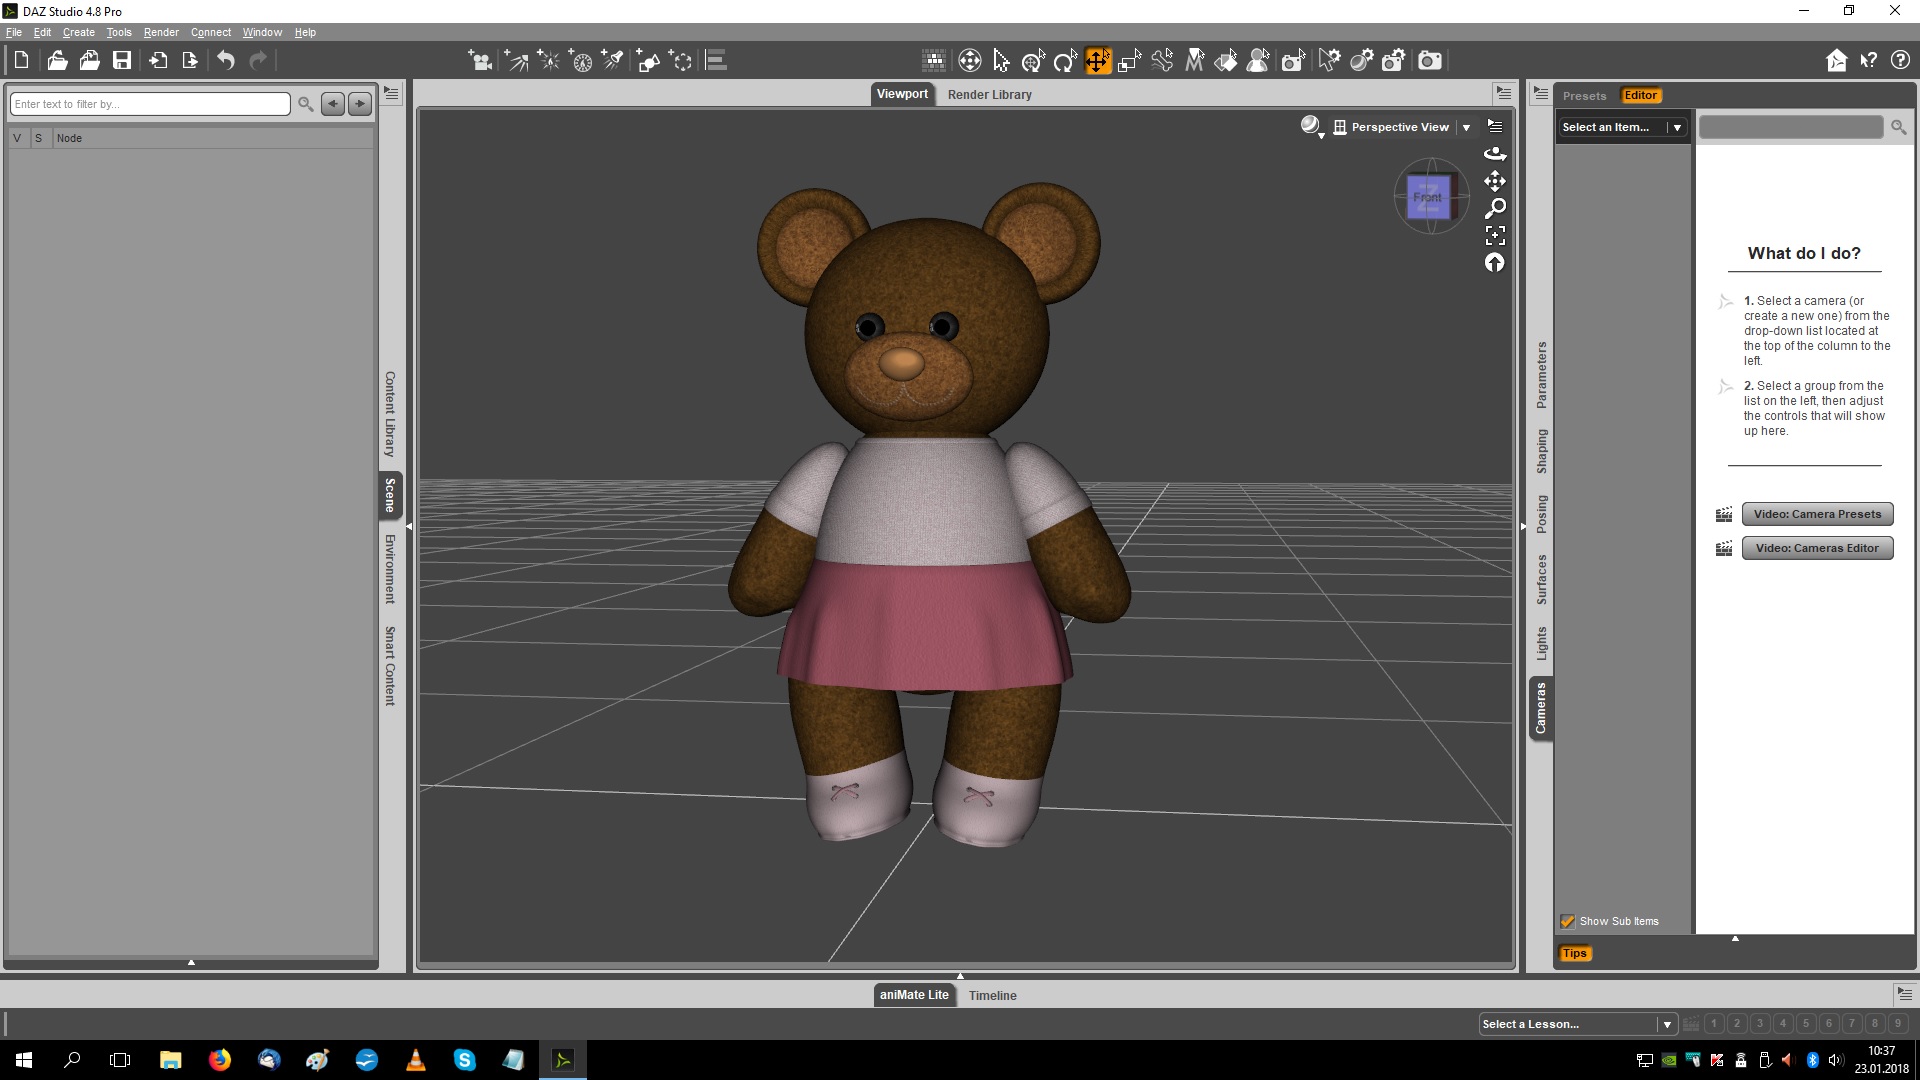Image resolution: width=1920 pixels, height=1080 pixels.
Task: Switch to the Render Library tab
Action: [989, 94]
